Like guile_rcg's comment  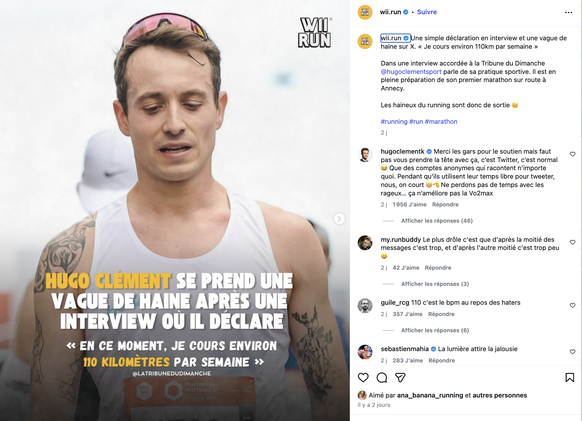572,305
